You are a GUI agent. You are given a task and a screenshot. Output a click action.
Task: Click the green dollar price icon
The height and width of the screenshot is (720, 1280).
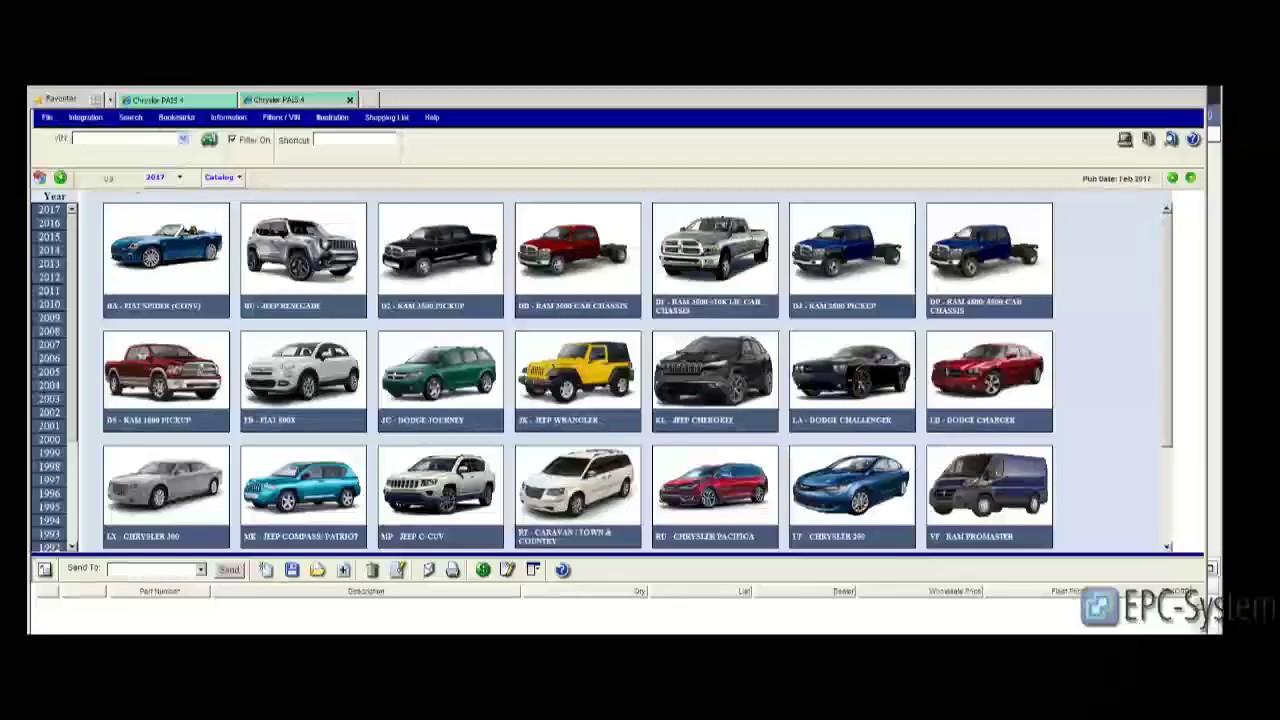pos(483,569)
